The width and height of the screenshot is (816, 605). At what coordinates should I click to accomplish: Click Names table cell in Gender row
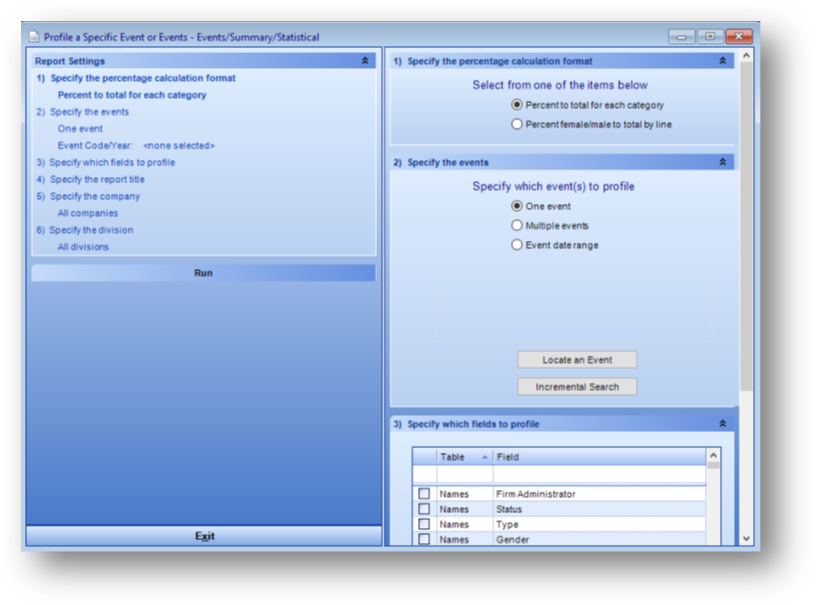(465, 539)
